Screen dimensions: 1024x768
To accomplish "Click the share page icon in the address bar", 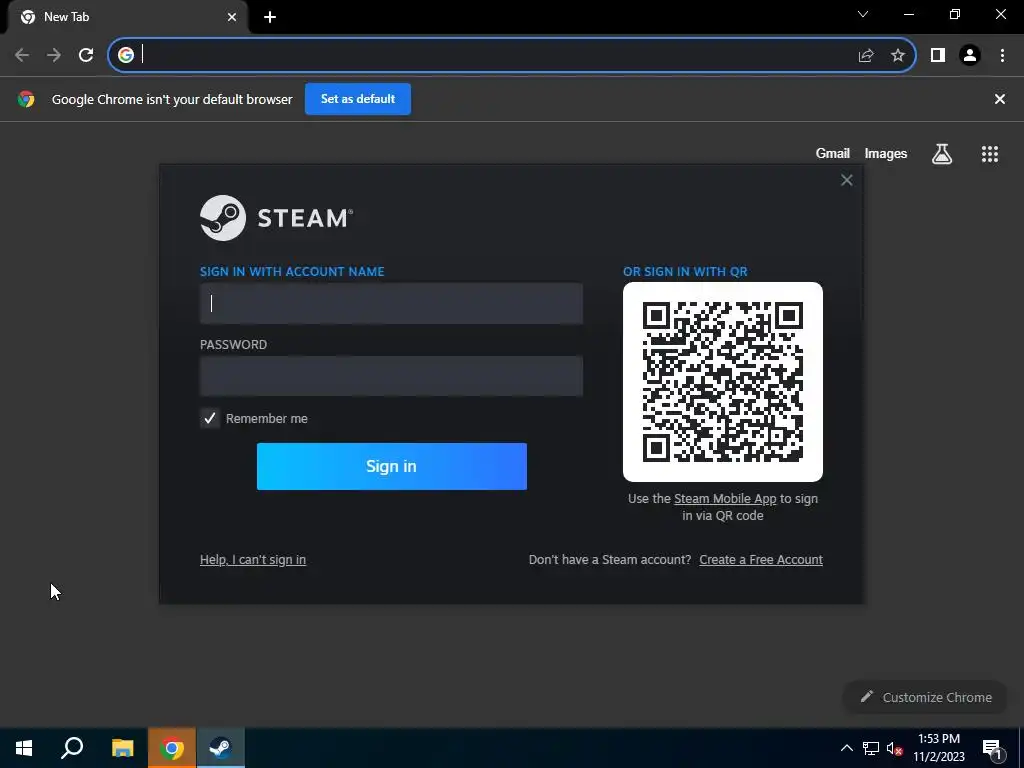I will pyautogui.click(x=866, y=56).
